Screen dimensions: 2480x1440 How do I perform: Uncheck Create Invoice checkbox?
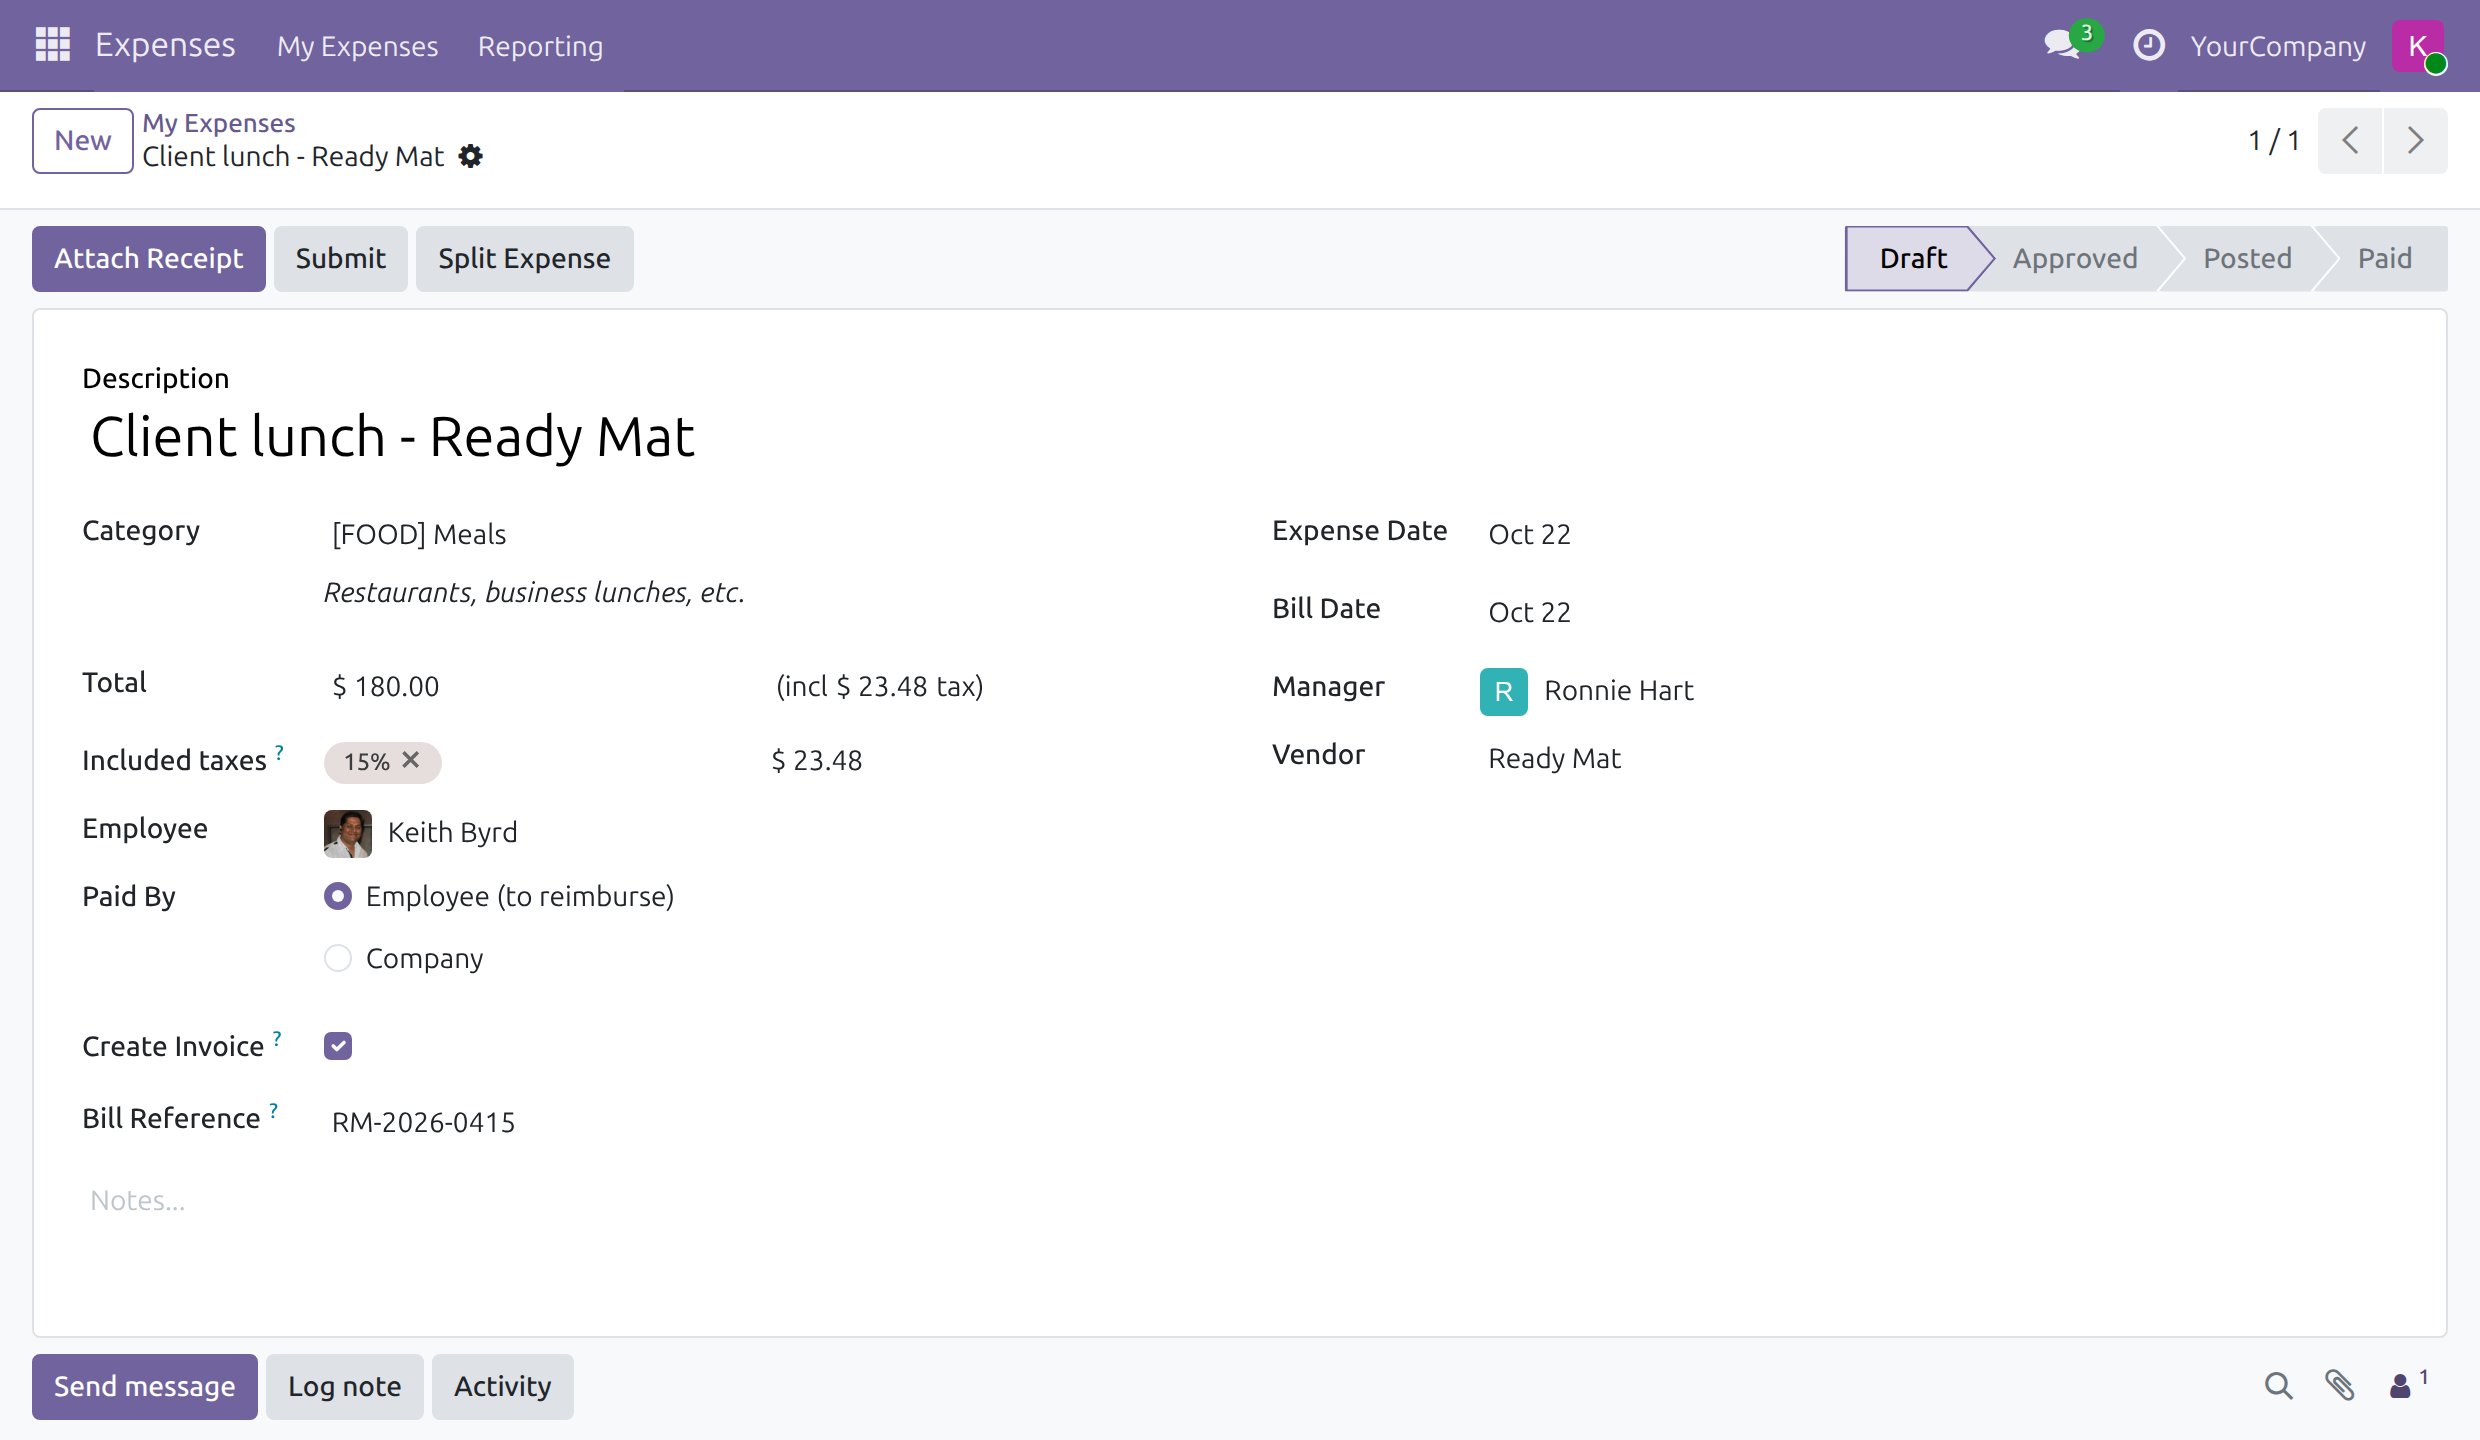[x=338, y=1046]
